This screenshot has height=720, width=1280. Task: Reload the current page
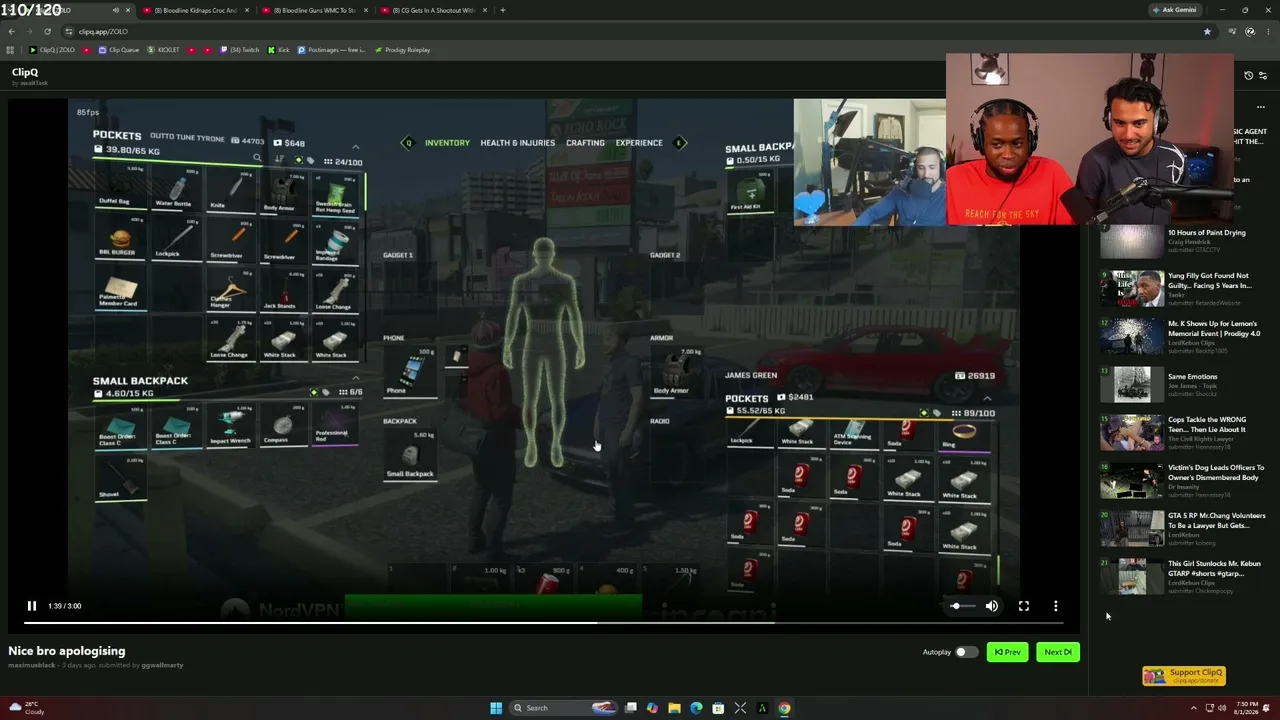47,31
